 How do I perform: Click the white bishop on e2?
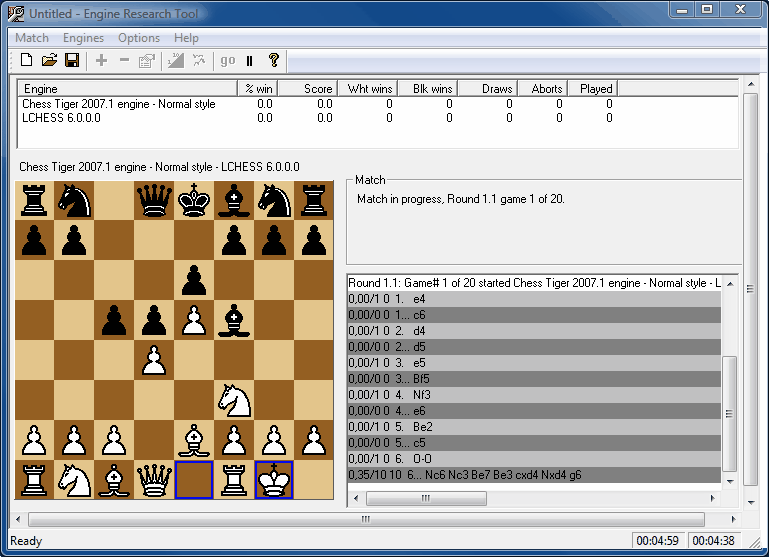[194, 440]
